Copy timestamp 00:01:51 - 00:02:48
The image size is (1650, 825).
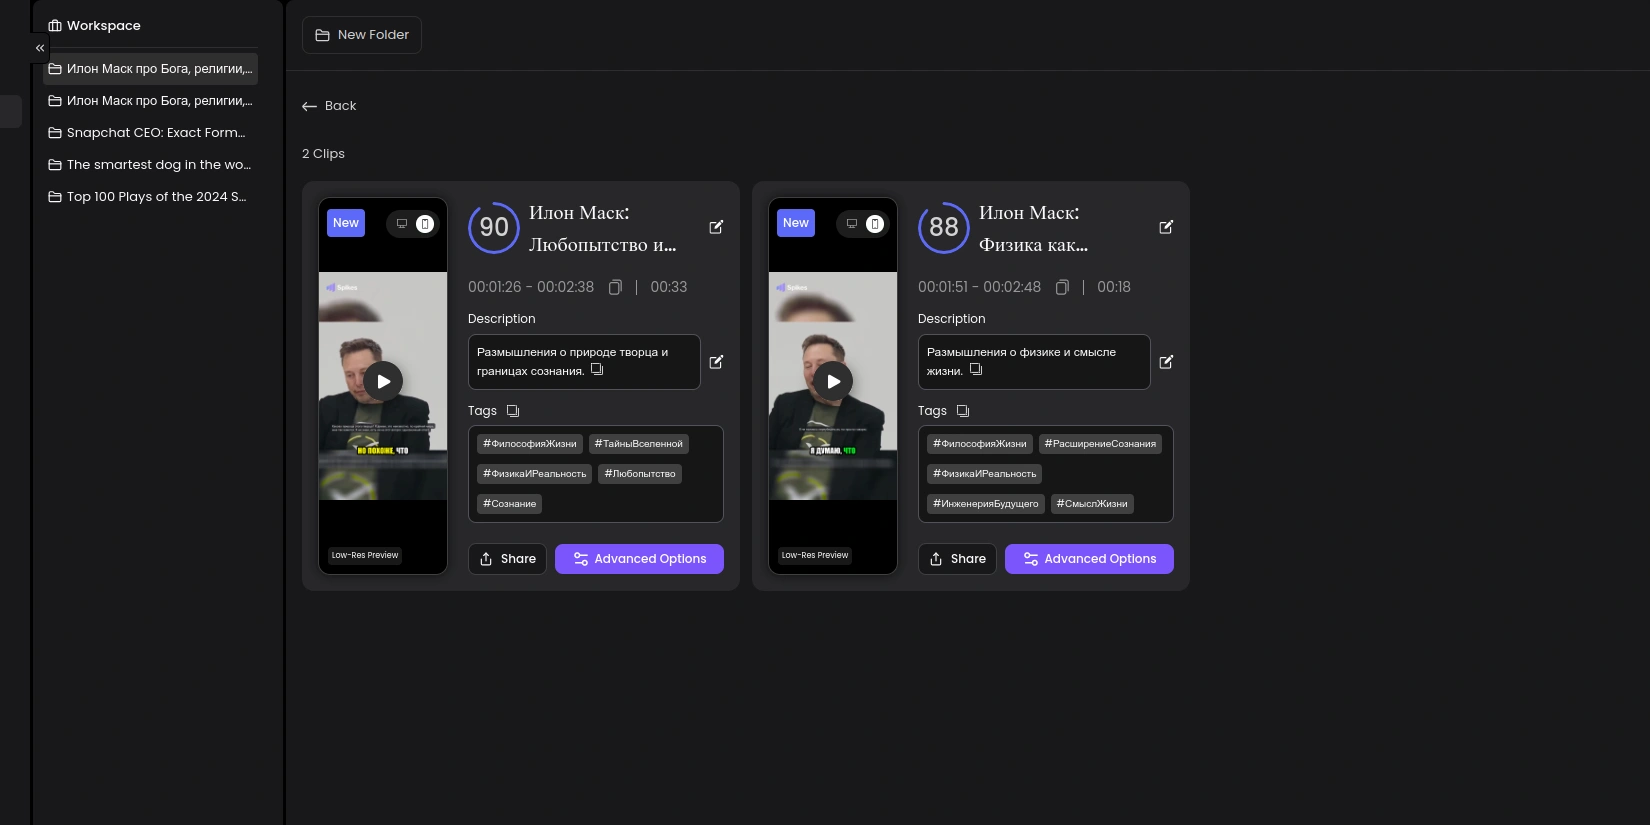(x=1062, y=288)
